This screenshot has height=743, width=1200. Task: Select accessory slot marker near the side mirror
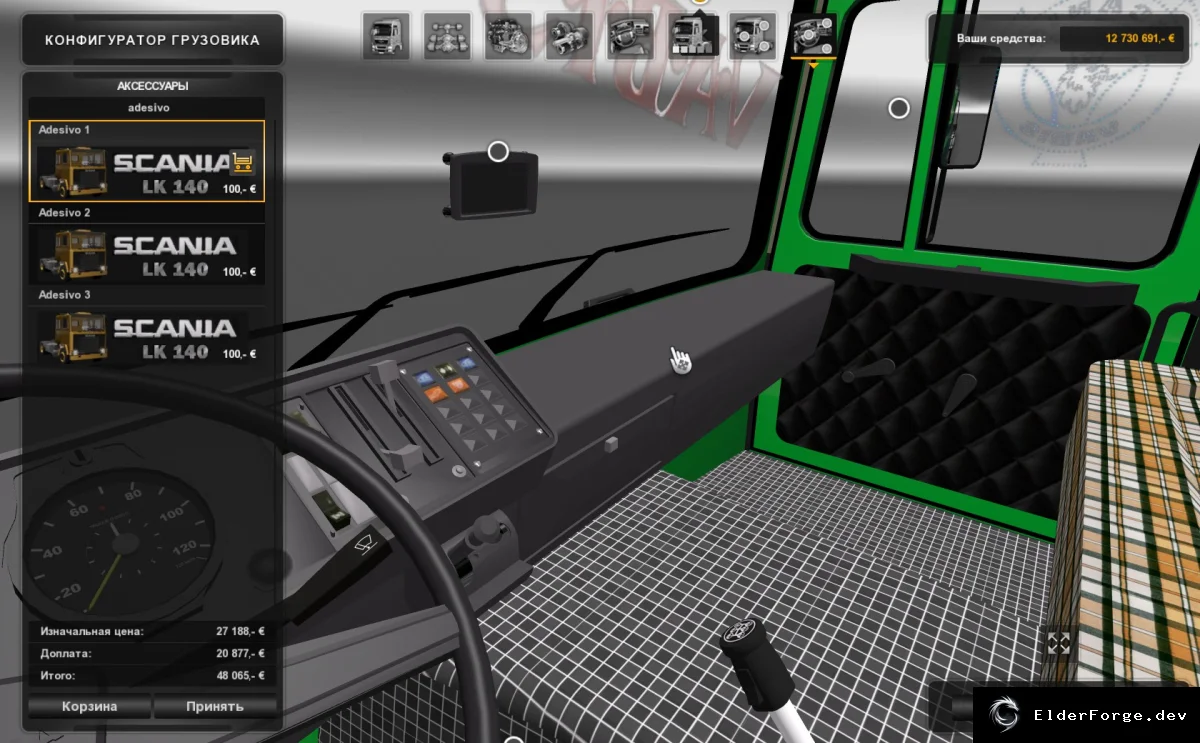[899, 108]
